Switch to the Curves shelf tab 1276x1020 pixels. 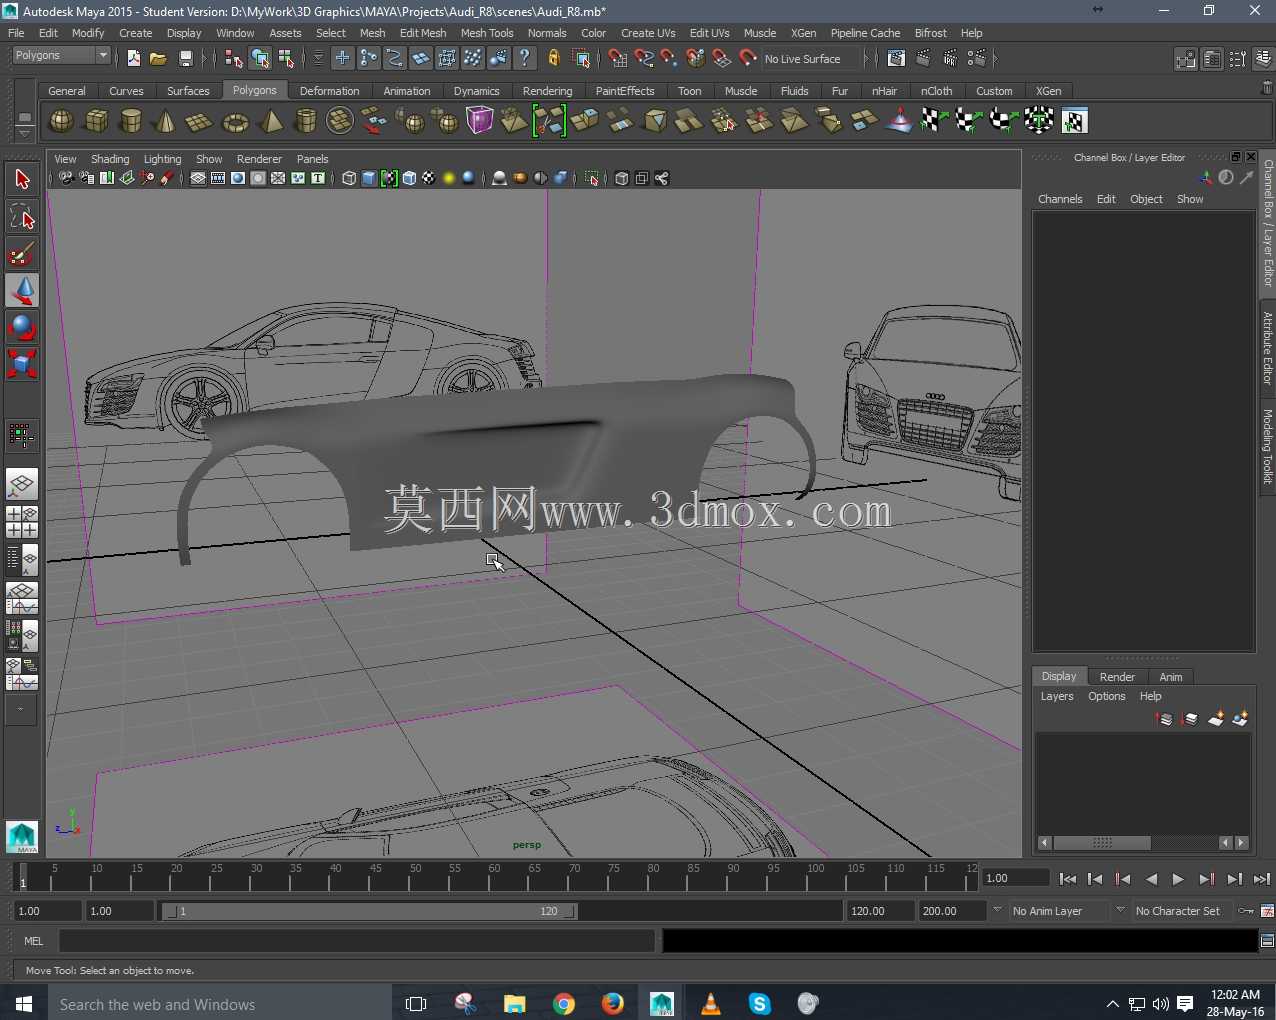pos(126,91)
